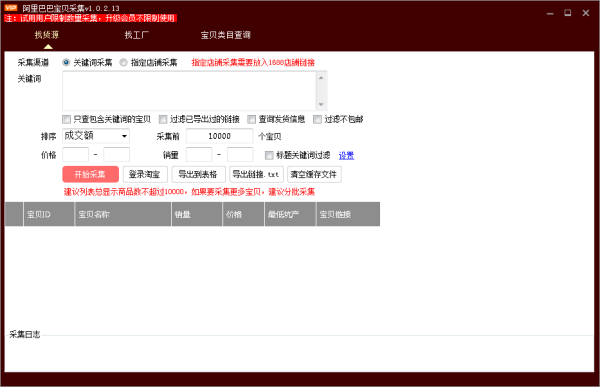Screen dimensions: 600x387
Task: Click the red 开始采集 button
Action: pyautogui.click(x=90, y=174)
